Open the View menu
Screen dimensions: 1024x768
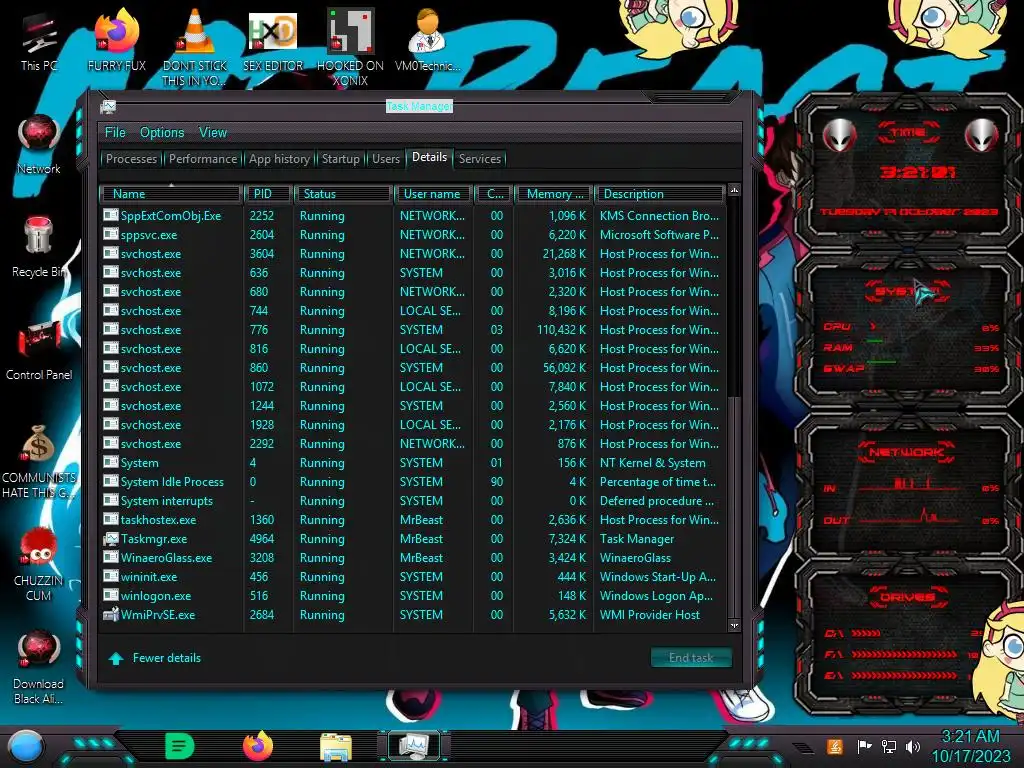tap(213, 133)
